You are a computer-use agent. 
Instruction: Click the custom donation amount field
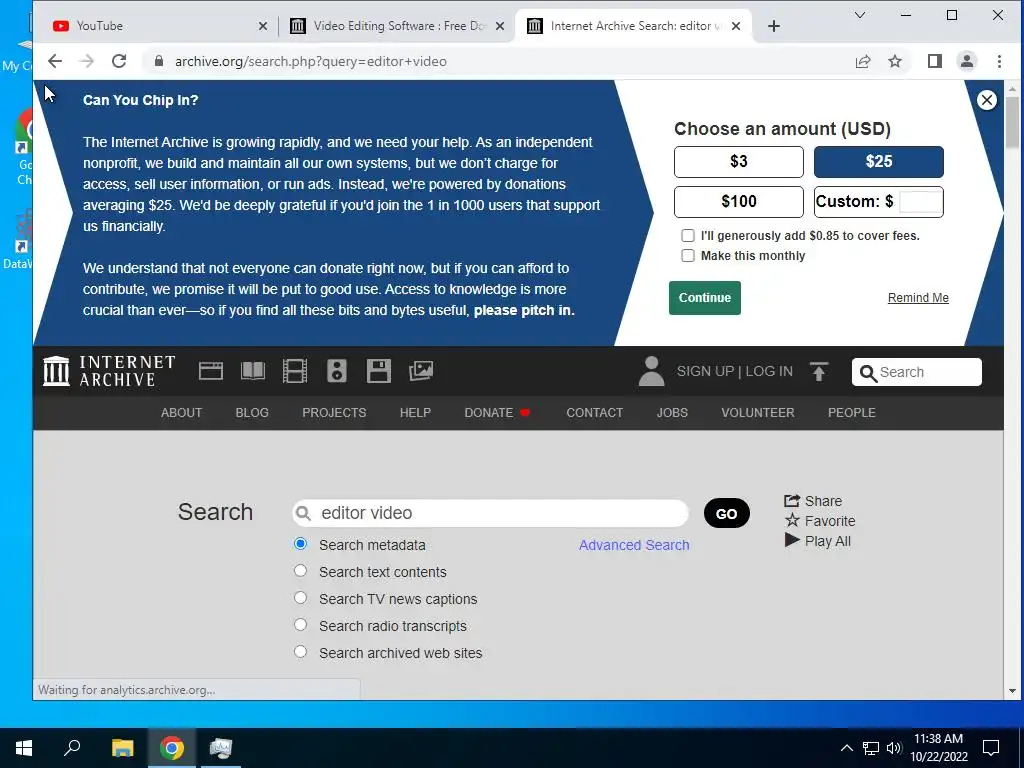point(921,202)
